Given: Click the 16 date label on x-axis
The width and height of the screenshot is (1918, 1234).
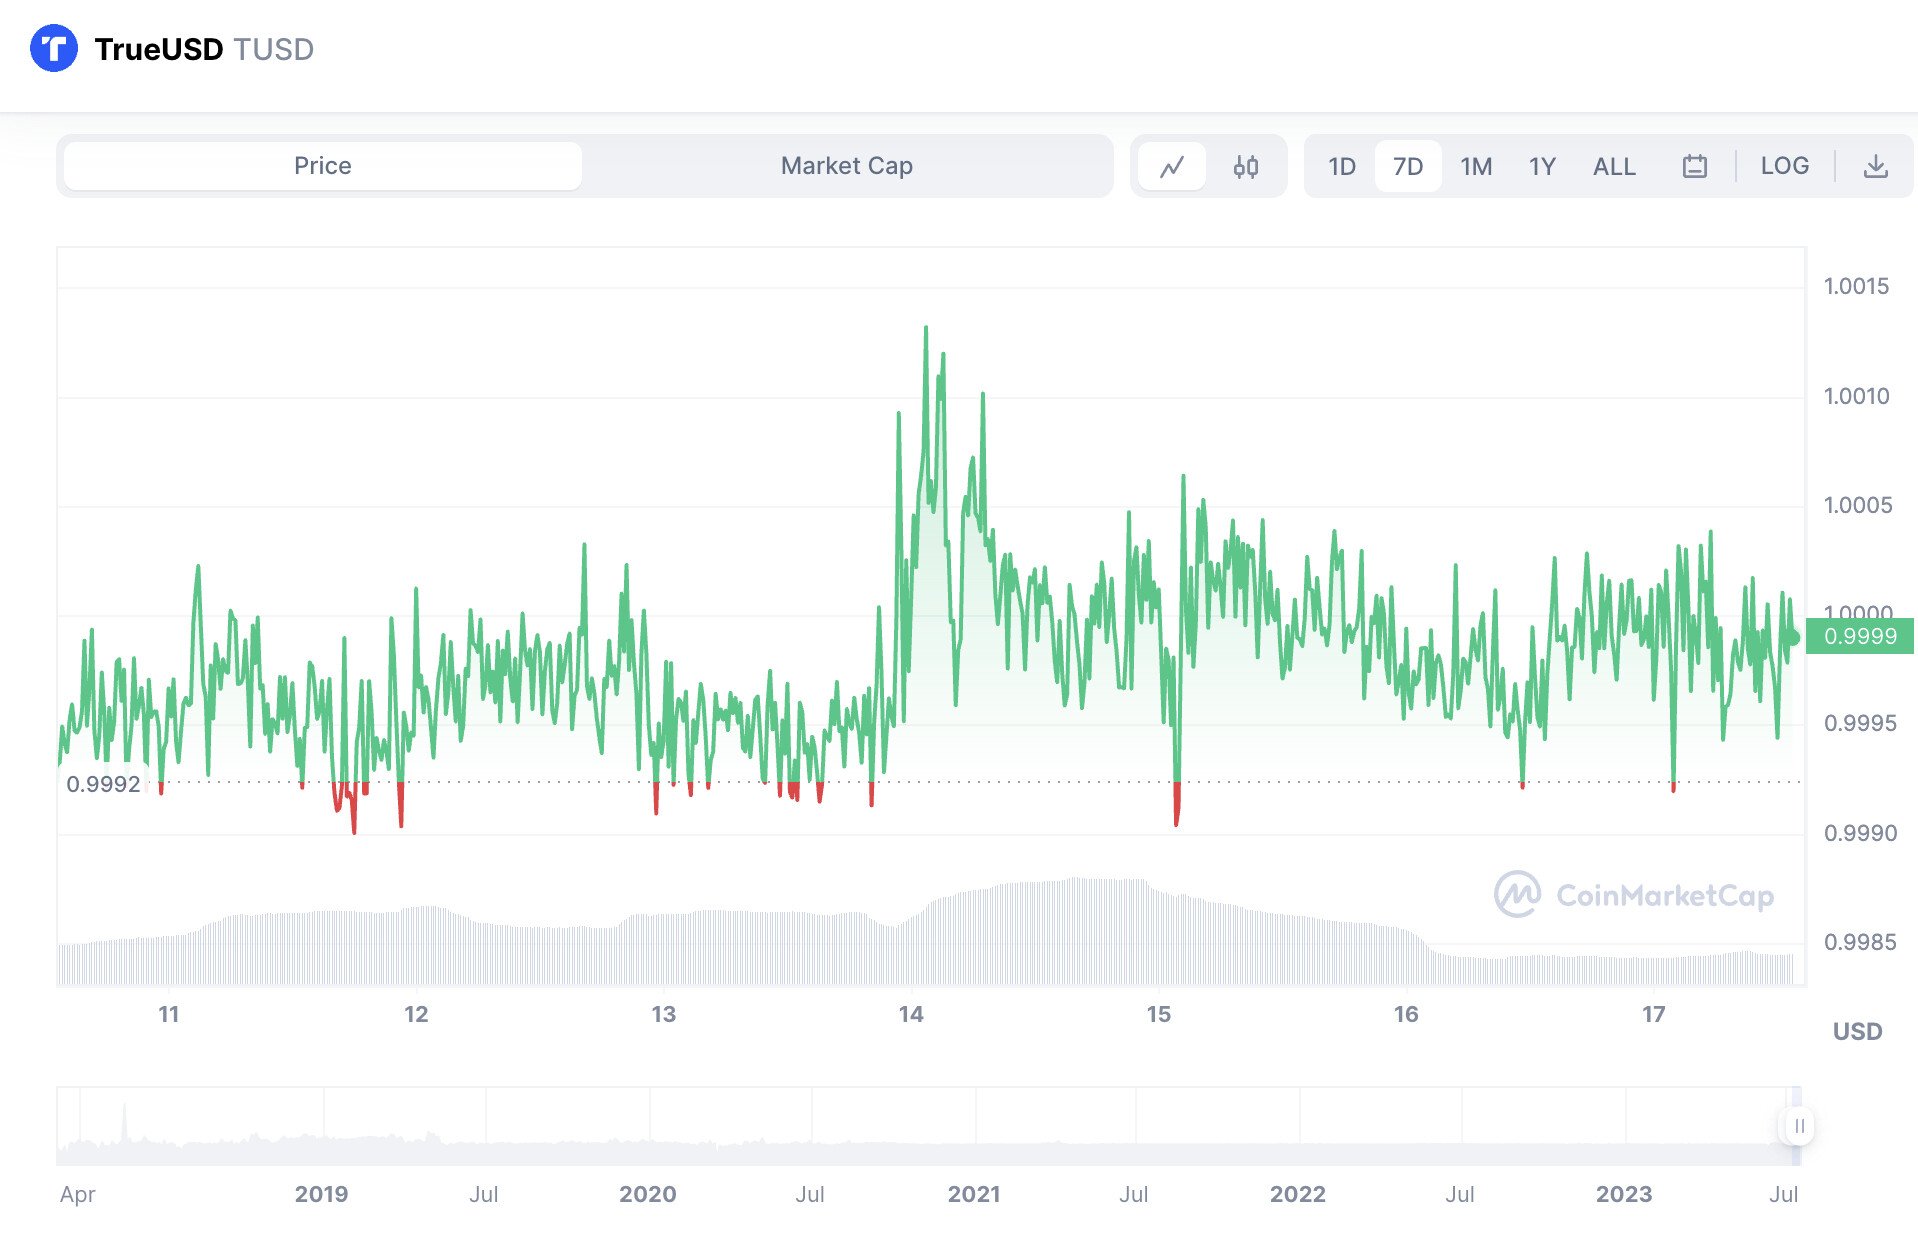Looking at the screenshot, I should pyautogui.click(x=1405, y=1014).
